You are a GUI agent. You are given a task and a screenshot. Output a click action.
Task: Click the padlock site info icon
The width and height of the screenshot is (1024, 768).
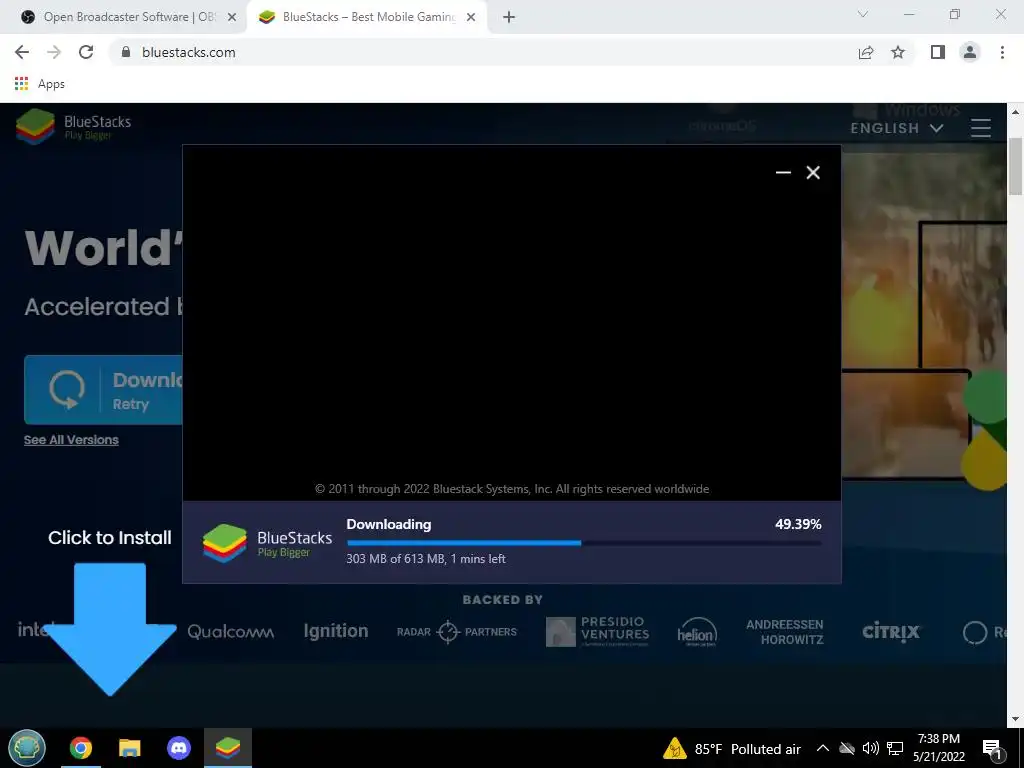pos(126,52)
